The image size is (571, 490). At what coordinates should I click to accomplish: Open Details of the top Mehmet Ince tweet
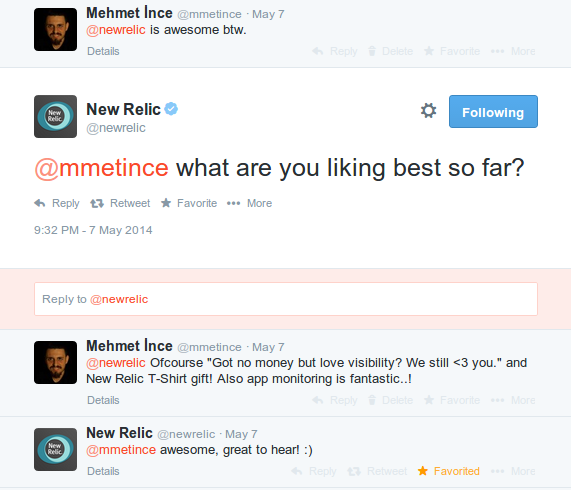coord(103,51)
